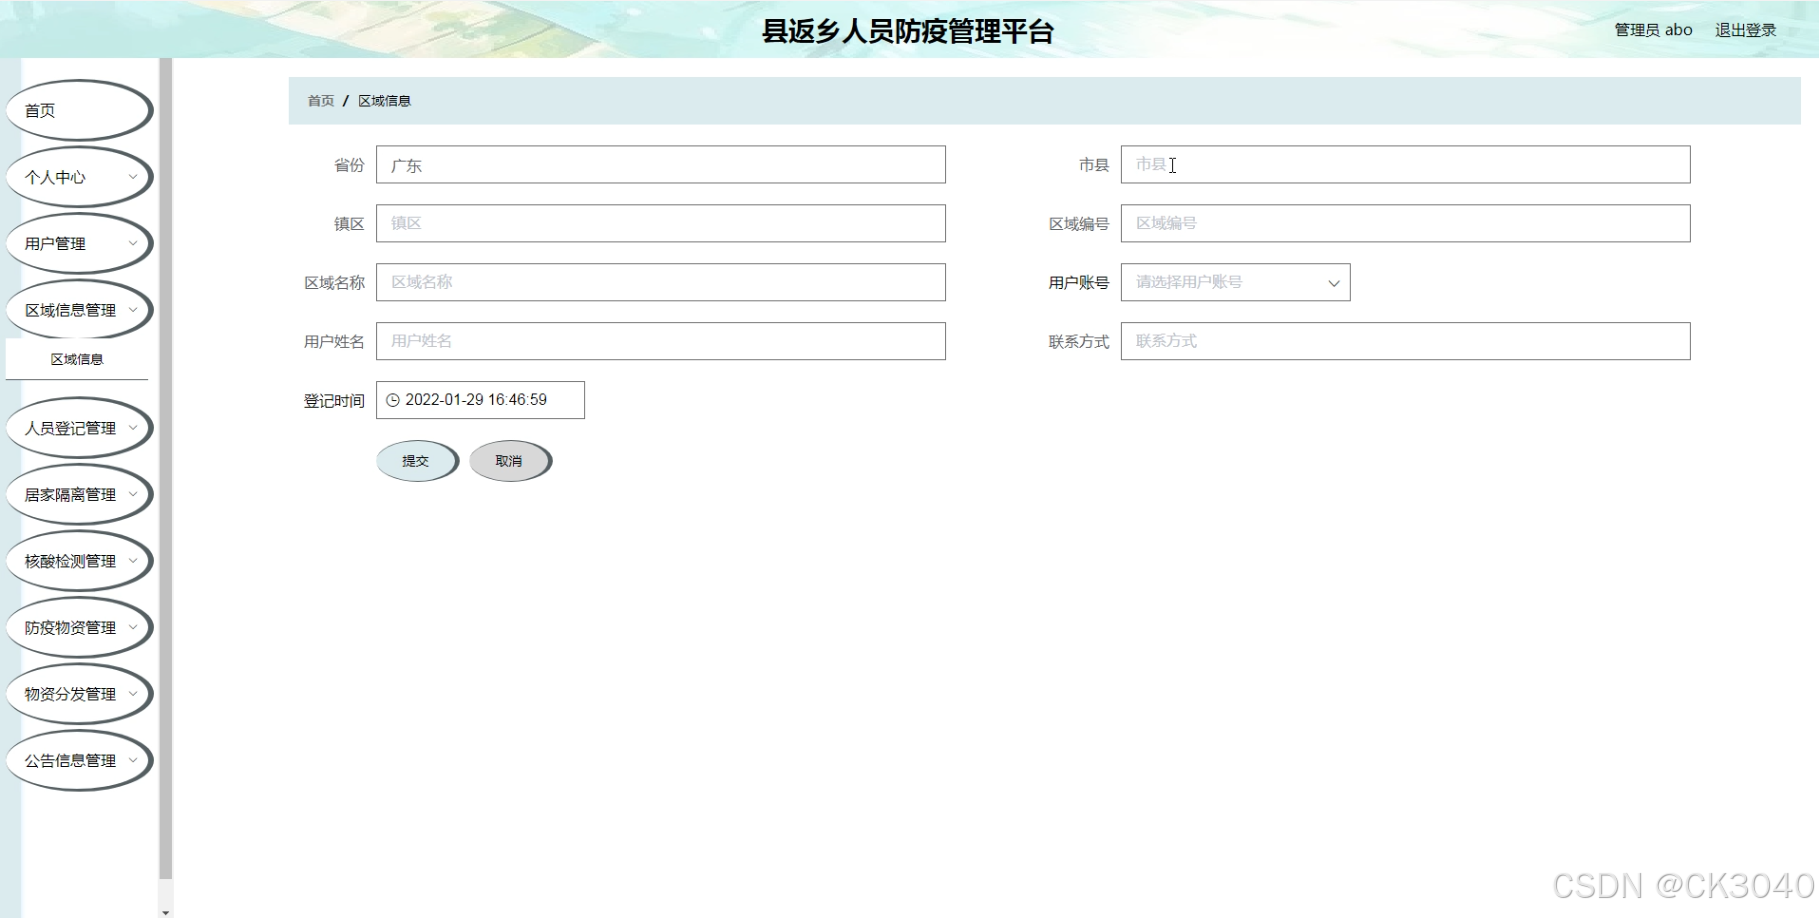Click the 提交 submit button
The height and width of the screenshot is (918, 1819).
tap(417, 461)
